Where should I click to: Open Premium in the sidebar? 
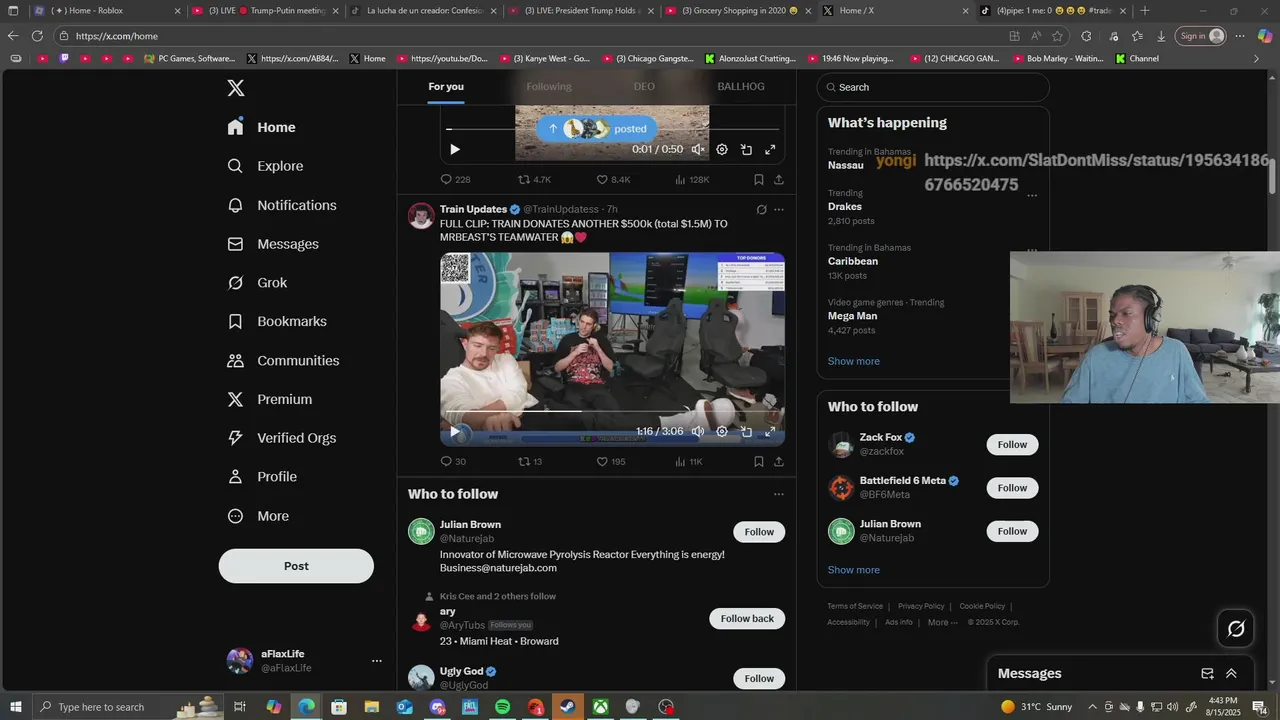[x=270, y=399]
